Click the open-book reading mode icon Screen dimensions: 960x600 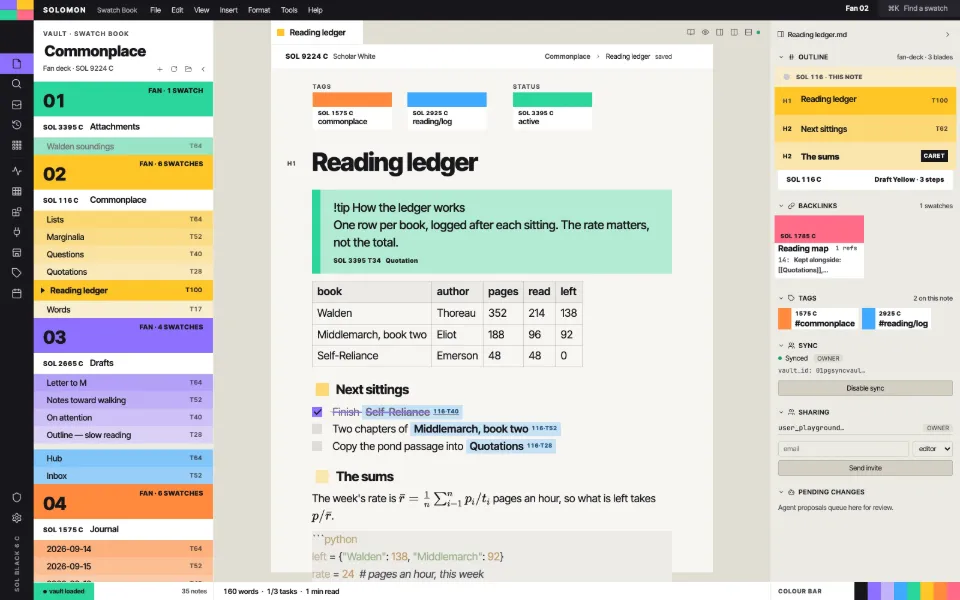[x=691, y=32]
